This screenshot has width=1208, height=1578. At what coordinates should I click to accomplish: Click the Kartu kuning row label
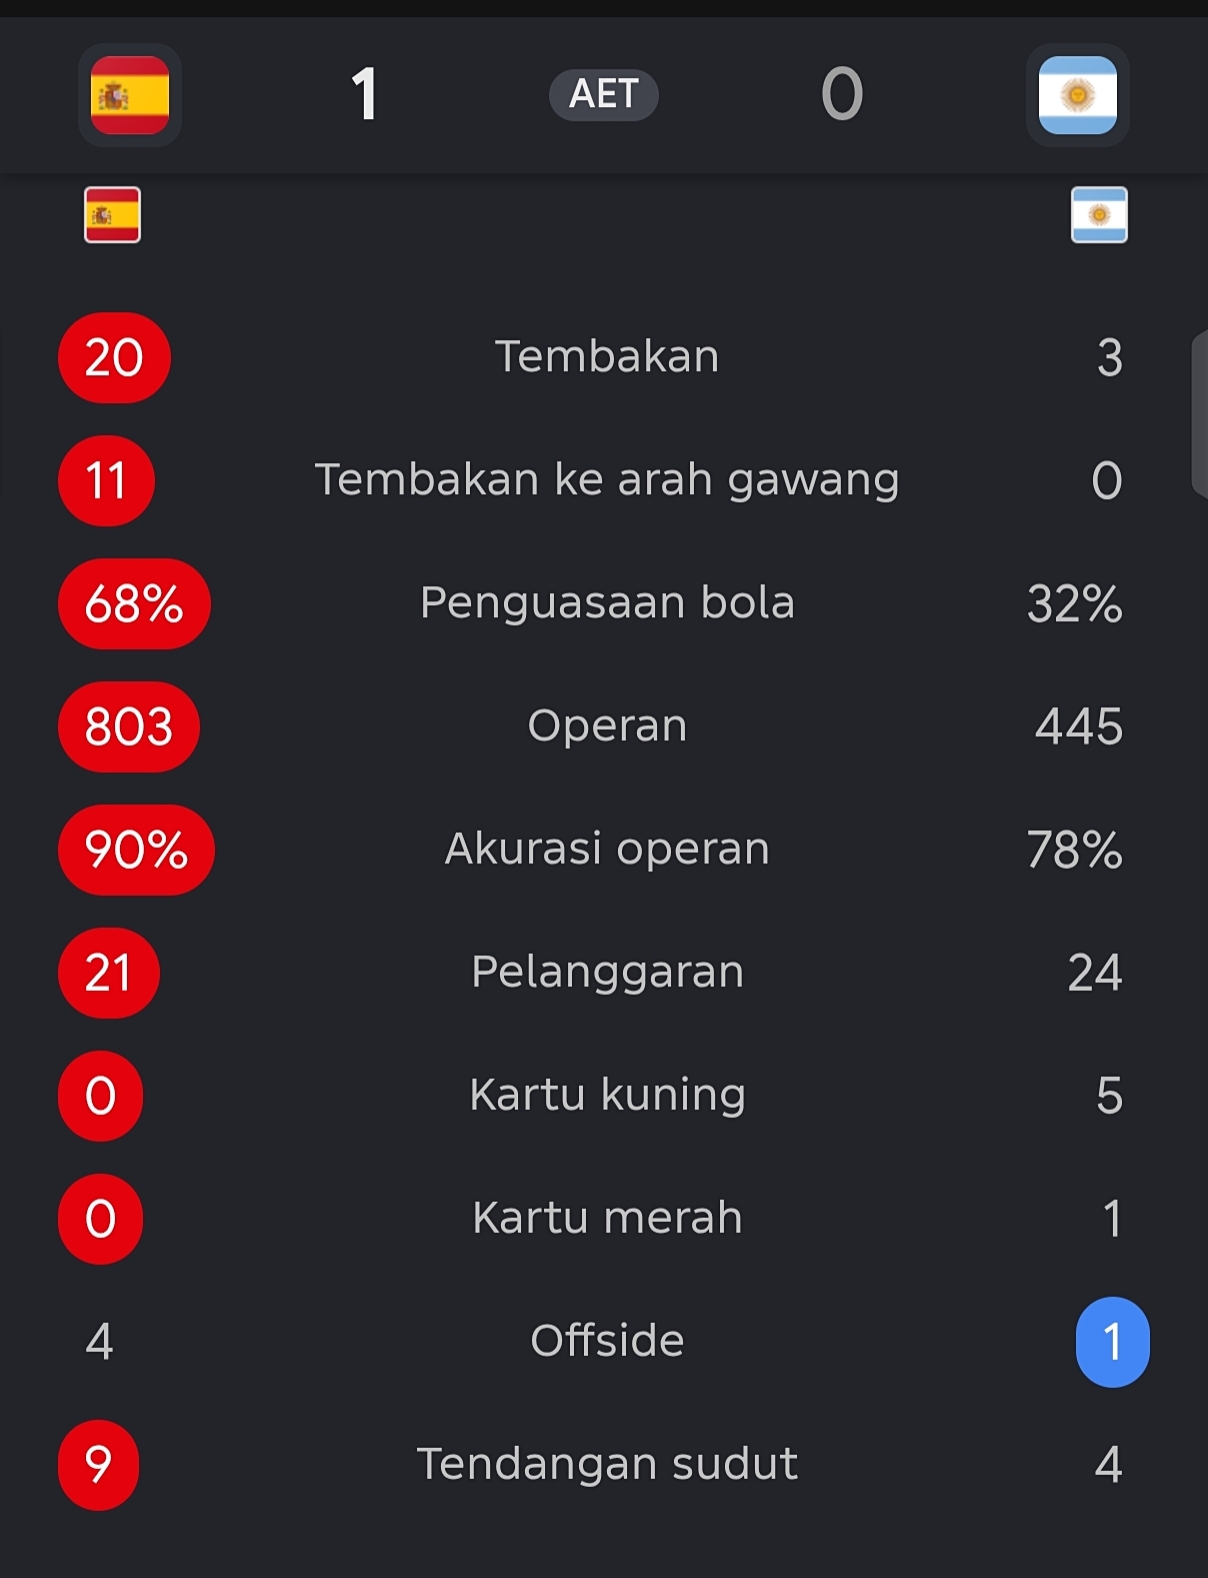607,1095
